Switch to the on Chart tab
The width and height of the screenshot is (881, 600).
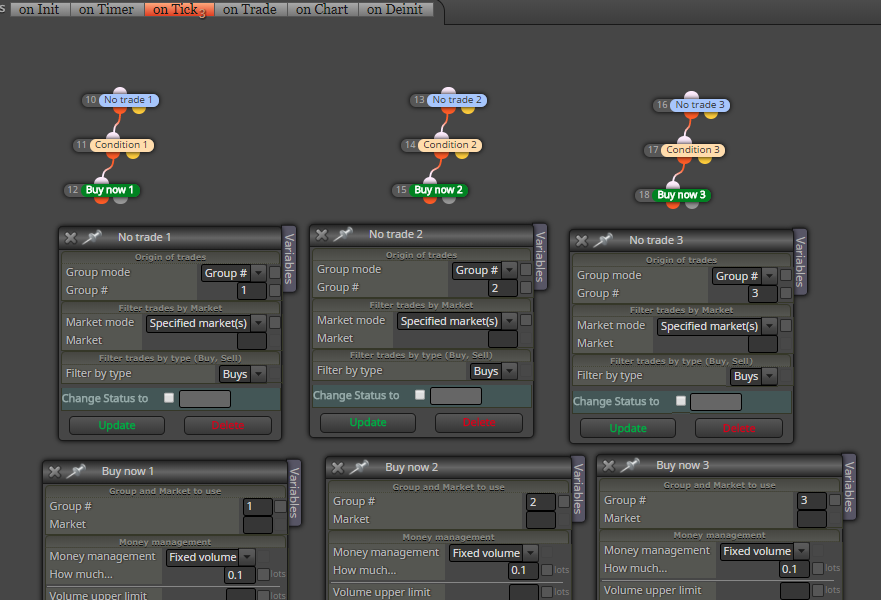[323, 10]
